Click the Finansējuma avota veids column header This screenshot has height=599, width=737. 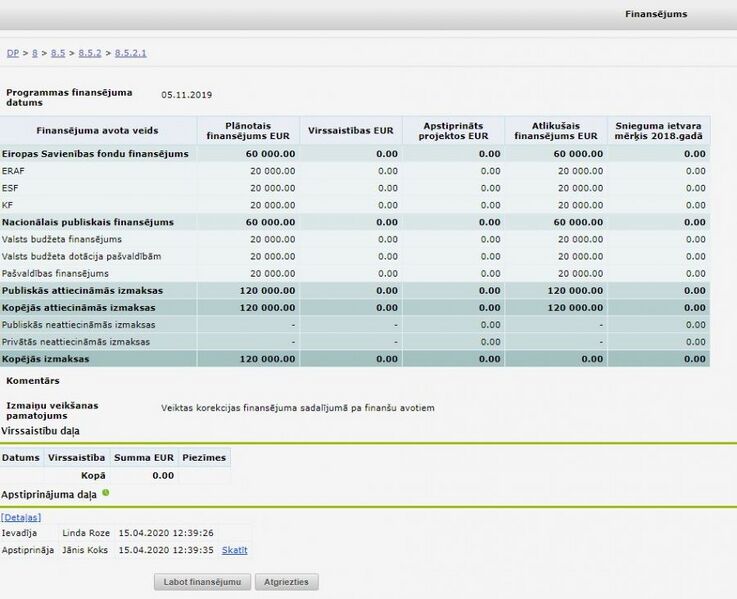97,131
